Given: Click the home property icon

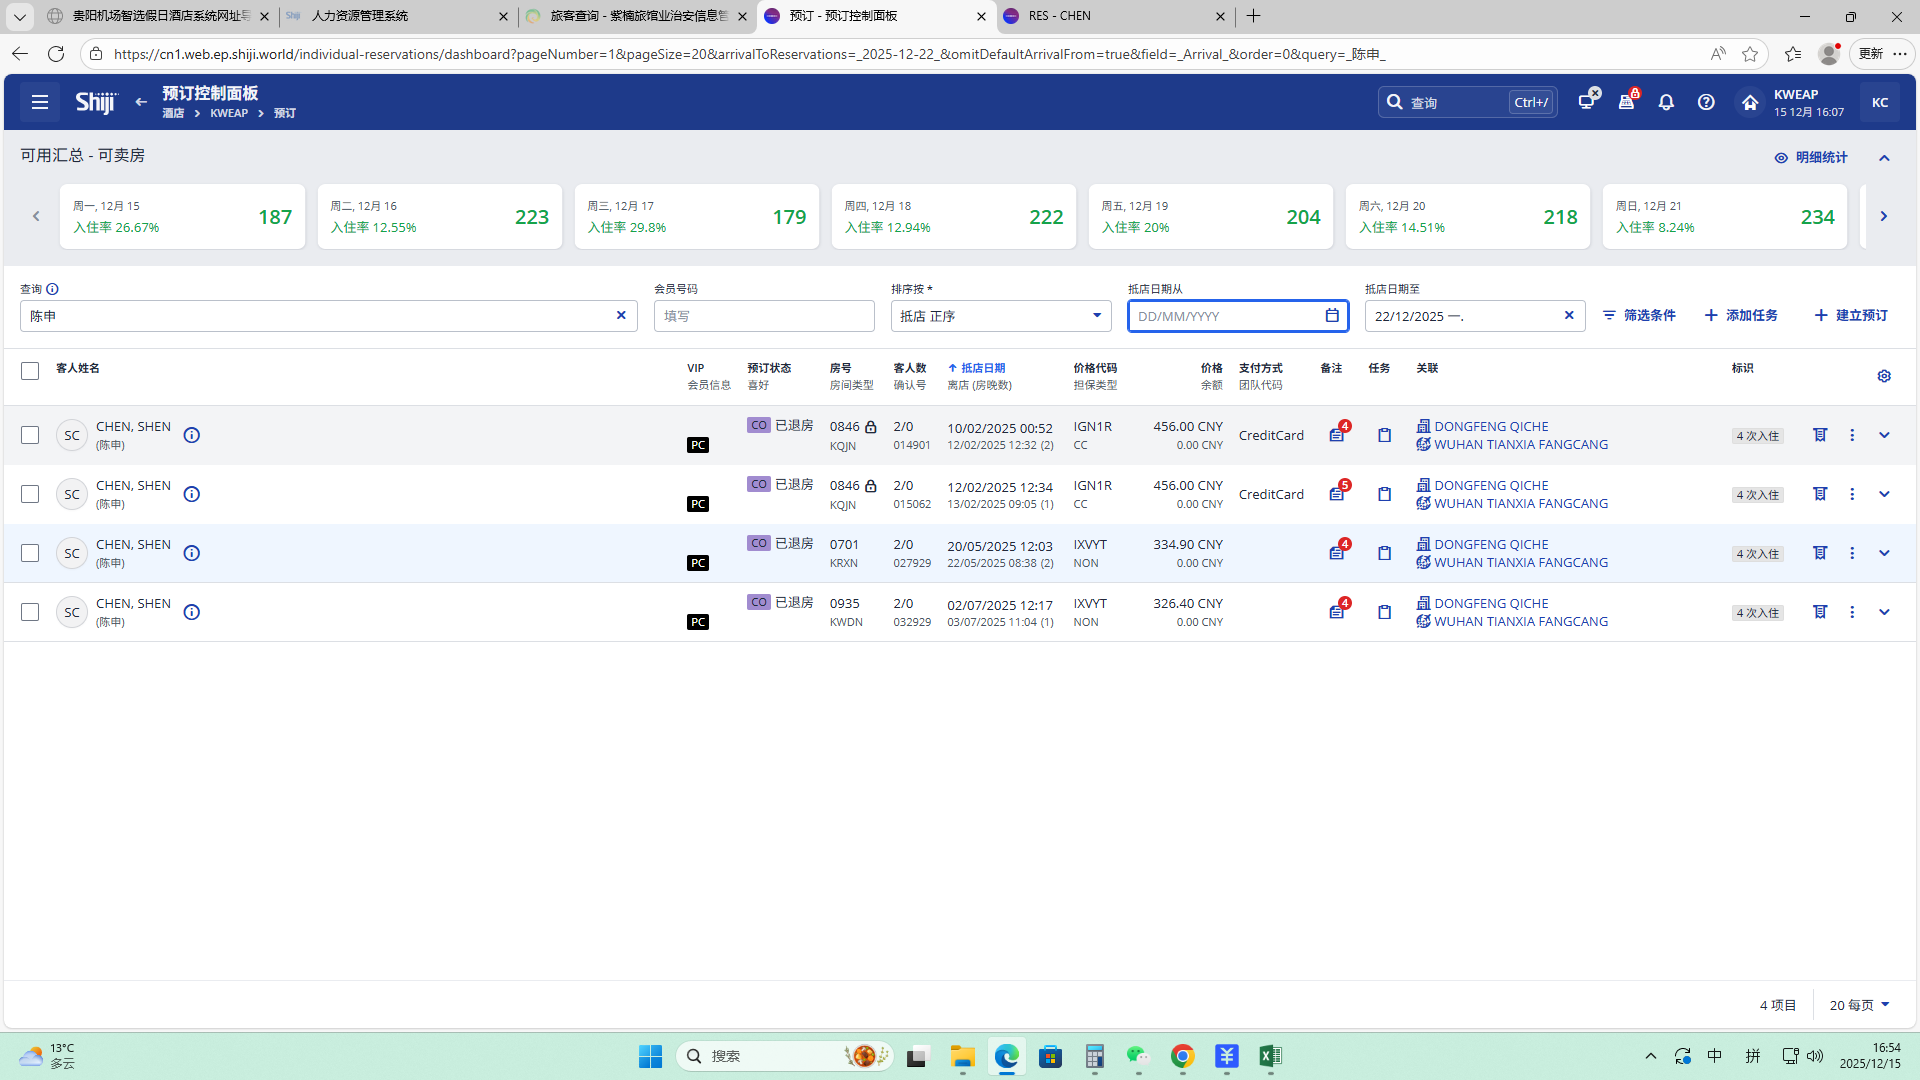Looking at the screenshot, I should [1749, 102].
